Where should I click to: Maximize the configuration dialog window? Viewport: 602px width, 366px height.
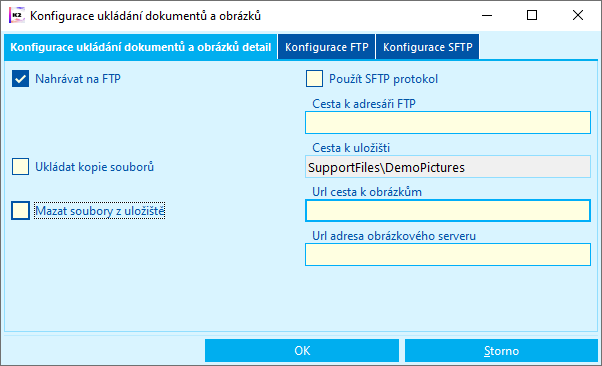(532, 15)
